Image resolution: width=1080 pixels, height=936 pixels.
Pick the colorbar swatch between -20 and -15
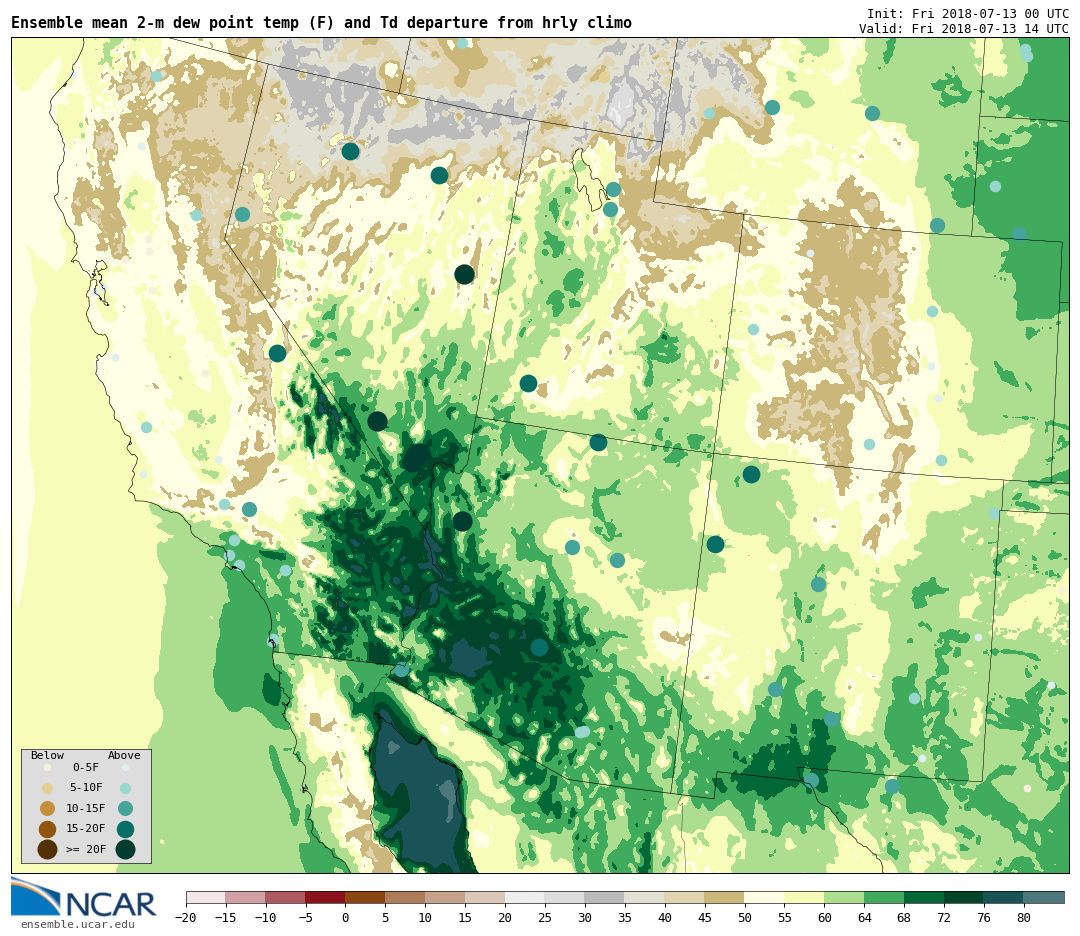[x=206, y=897]
